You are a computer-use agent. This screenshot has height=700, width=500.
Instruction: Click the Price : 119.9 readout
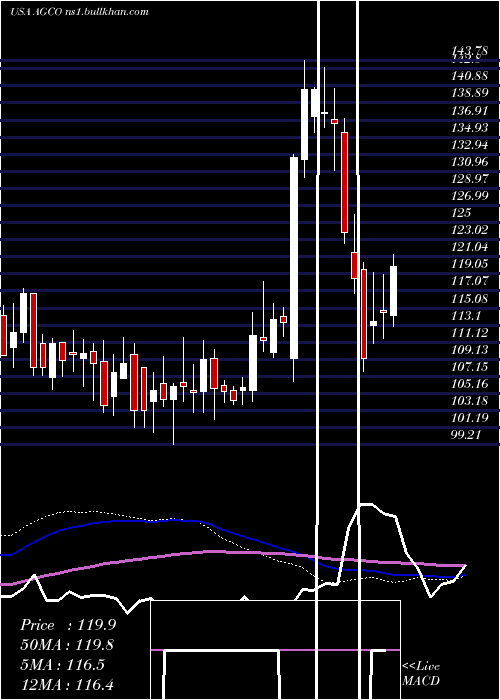click(x=68, y=625)
